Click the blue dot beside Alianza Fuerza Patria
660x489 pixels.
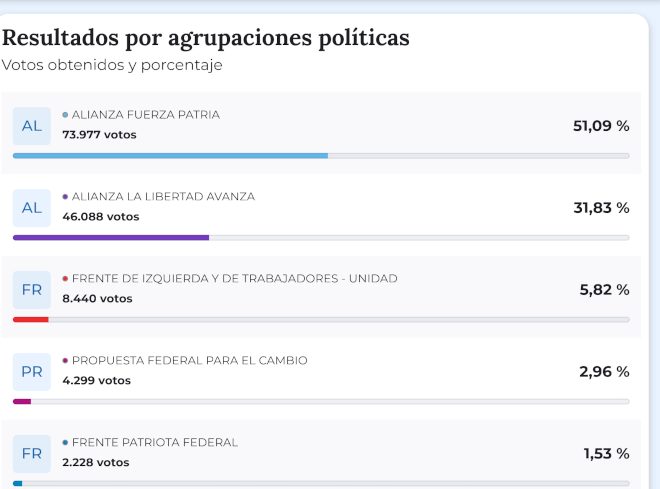[65, 115]
